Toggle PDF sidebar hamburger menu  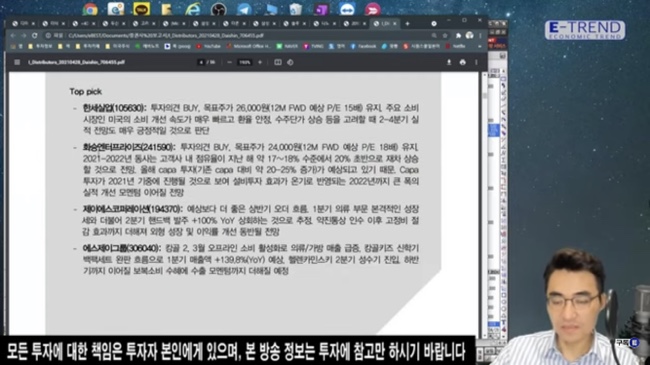(x=17, y=62)
